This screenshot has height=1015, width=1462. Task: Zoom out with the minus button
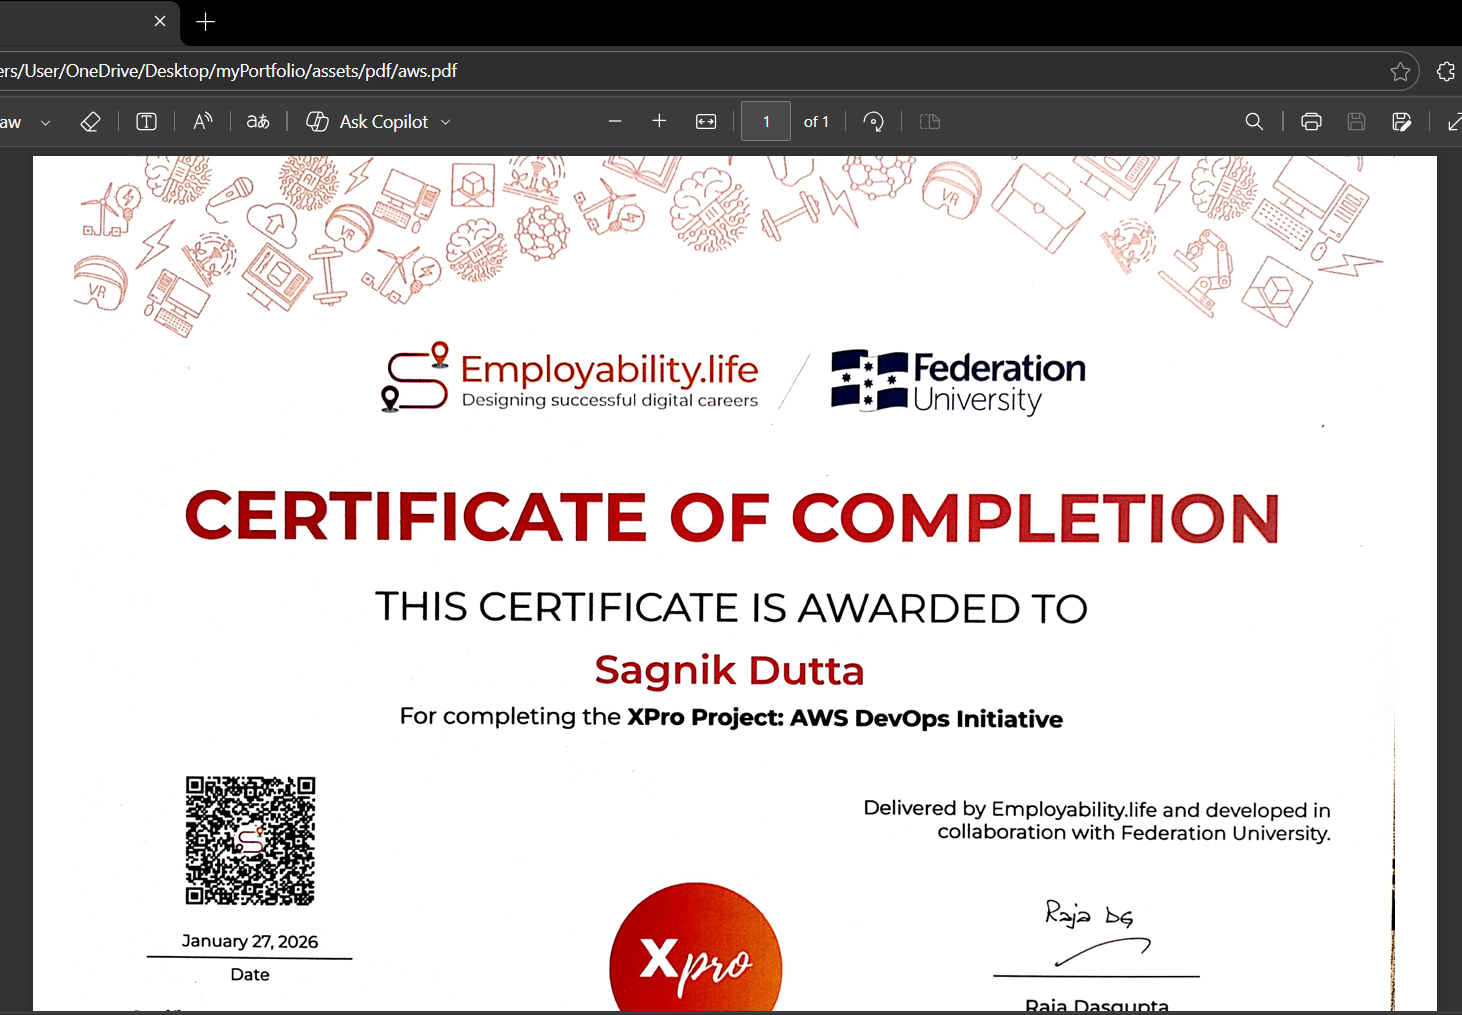(615, 122)
